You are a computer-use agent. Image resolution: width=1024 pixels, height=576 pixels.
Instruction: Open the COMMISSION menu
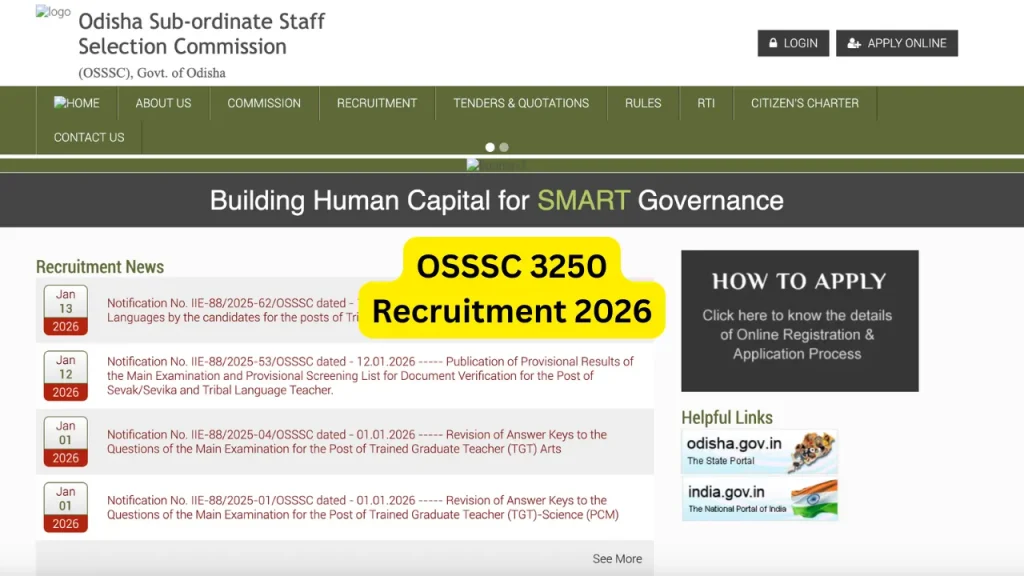pyautogui.click(x=264, y=103)
